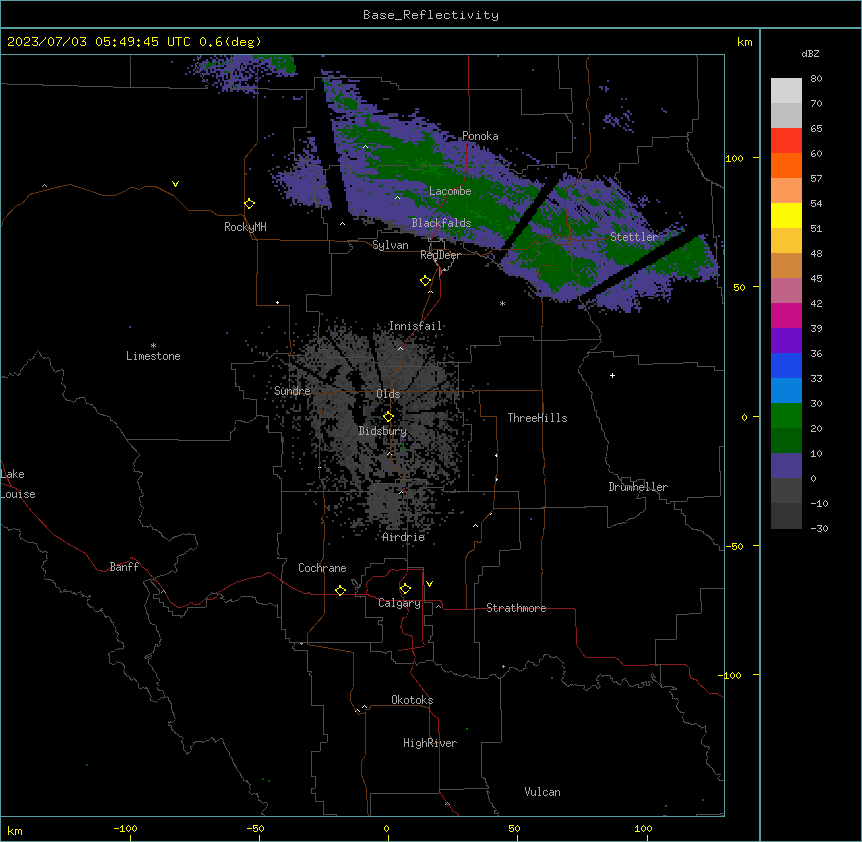The width and height of the screenshot is (862, 842).
Task: Click the Lake Louise label
Action: pos(18,484)
